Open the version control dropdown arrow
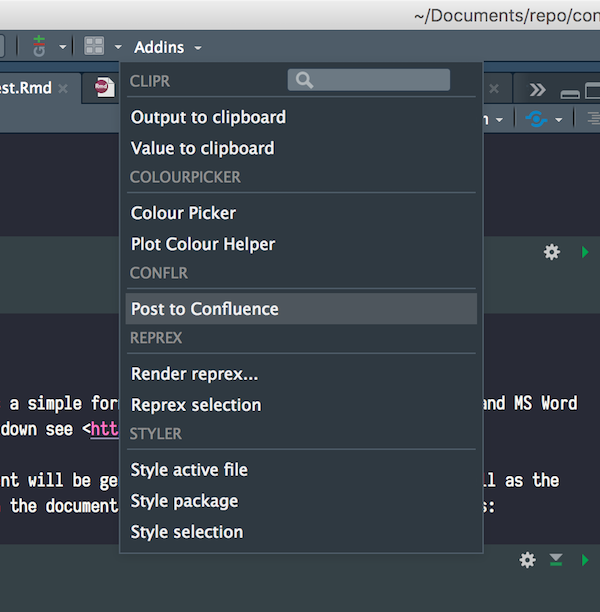This screenshot has width=600, height=612. coord(62,48)
